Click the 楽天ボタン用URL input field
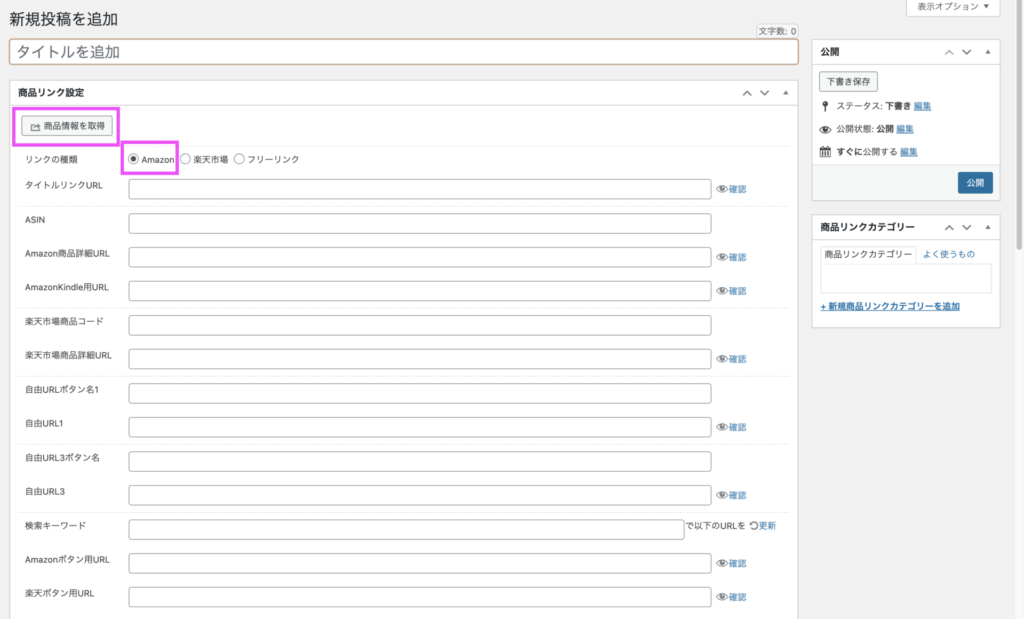 tap(419, 597)
